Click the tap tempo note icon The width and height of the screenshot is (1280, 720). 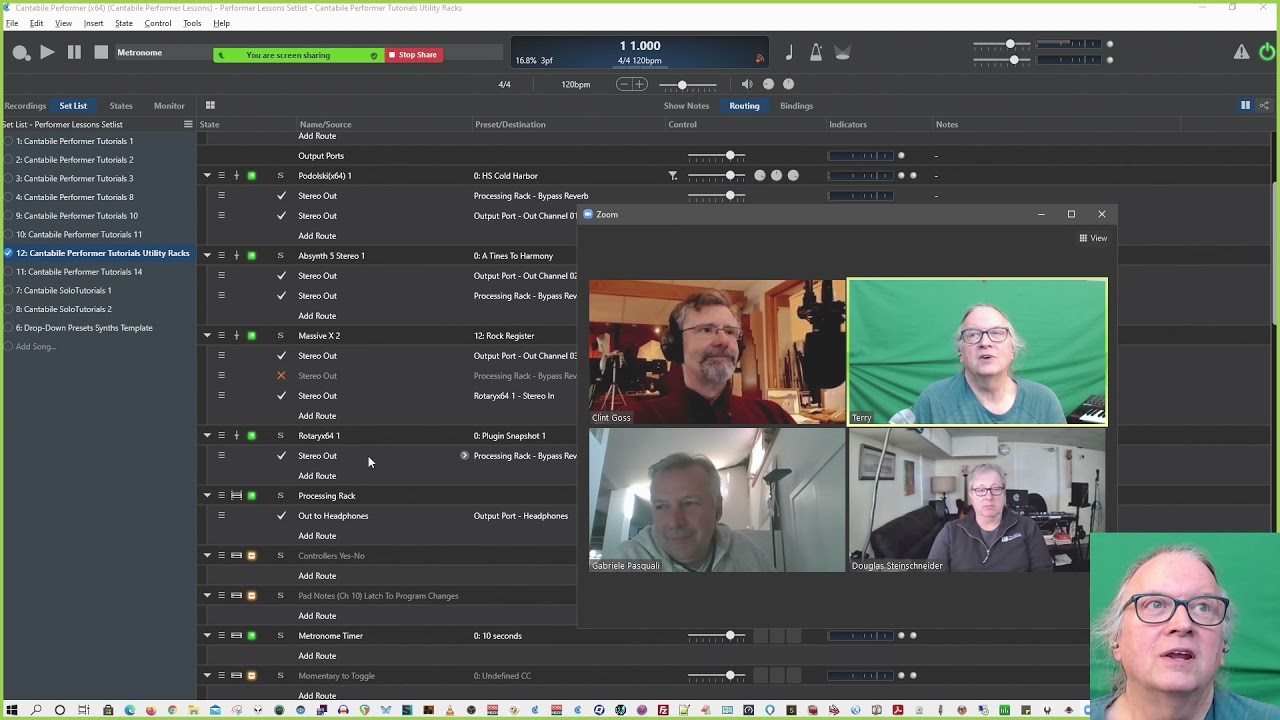point(789,53)
